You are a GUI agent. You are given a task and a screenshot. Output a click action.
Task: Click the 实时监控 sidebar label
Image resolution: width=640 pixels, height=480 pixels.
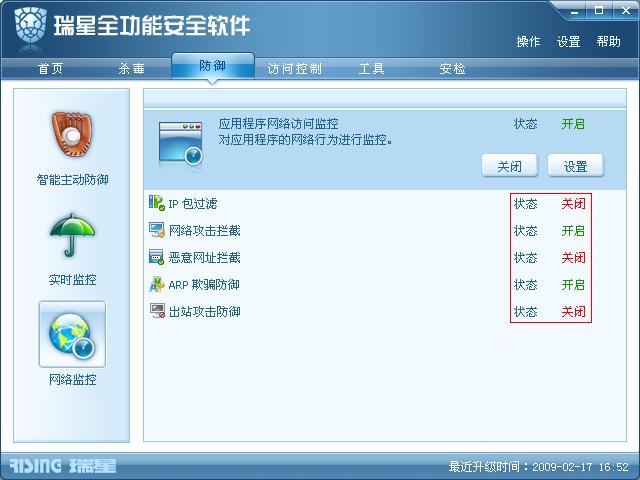pos(72,280)
